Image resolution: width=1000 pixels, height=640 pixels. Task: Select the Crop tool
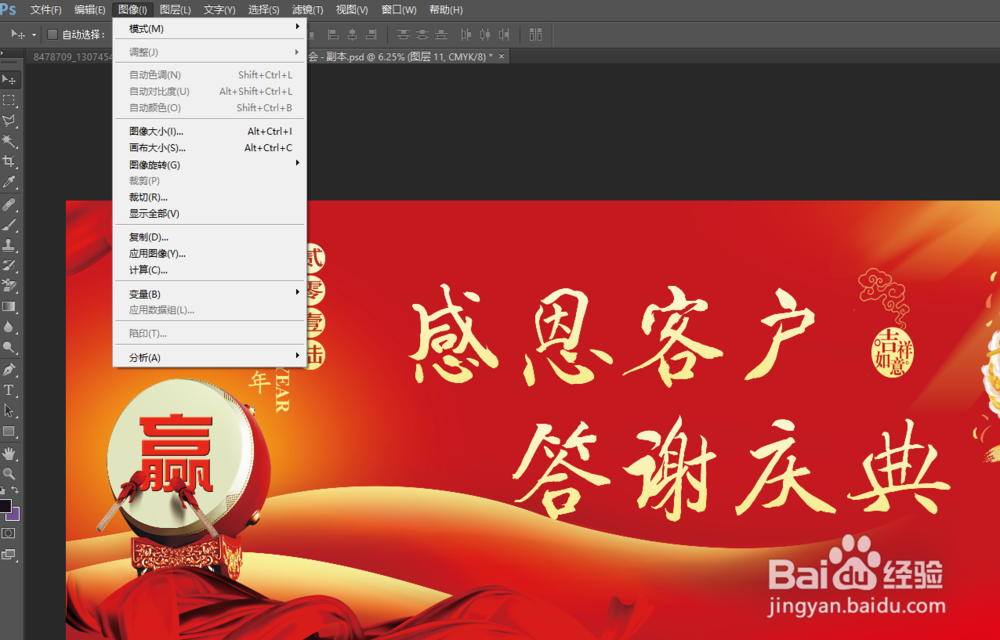[9, 161]
